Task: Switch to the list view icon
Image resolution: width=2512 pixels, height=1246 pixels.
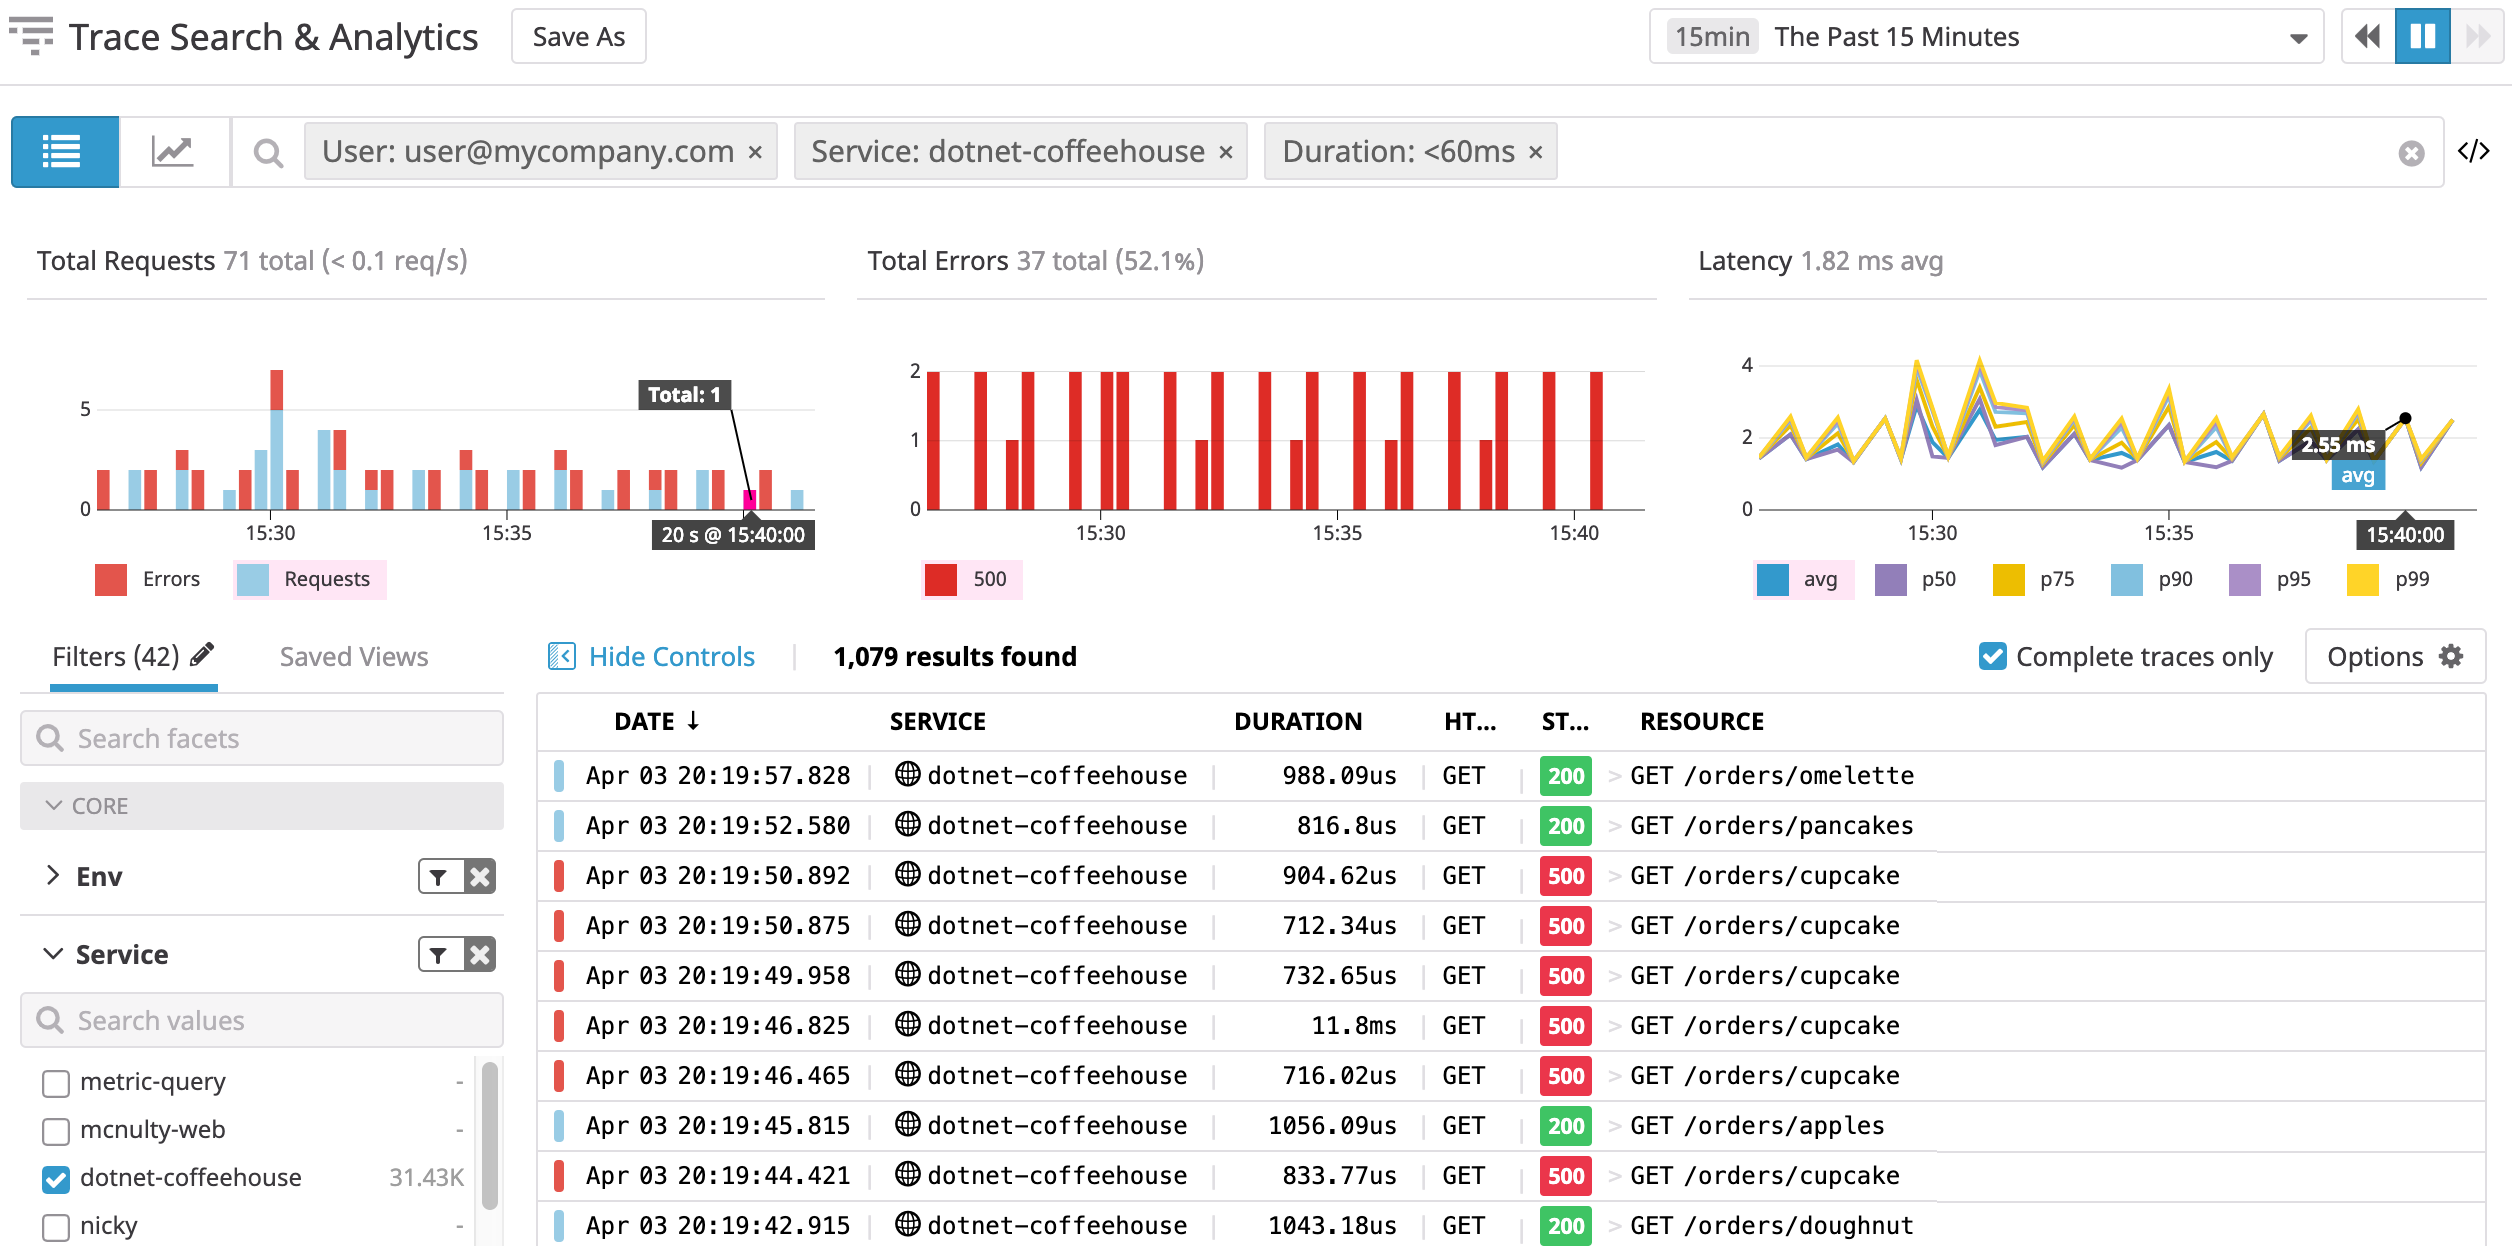Action: [x=64, y=151]
